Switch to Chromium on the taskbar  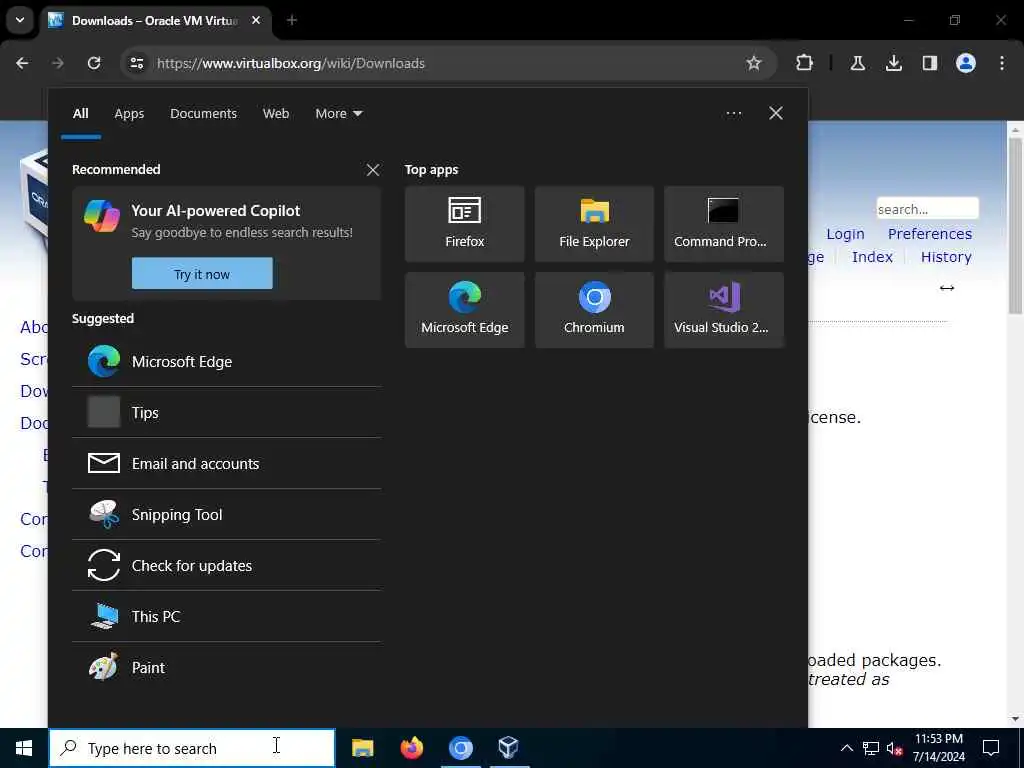click(460, 748)
